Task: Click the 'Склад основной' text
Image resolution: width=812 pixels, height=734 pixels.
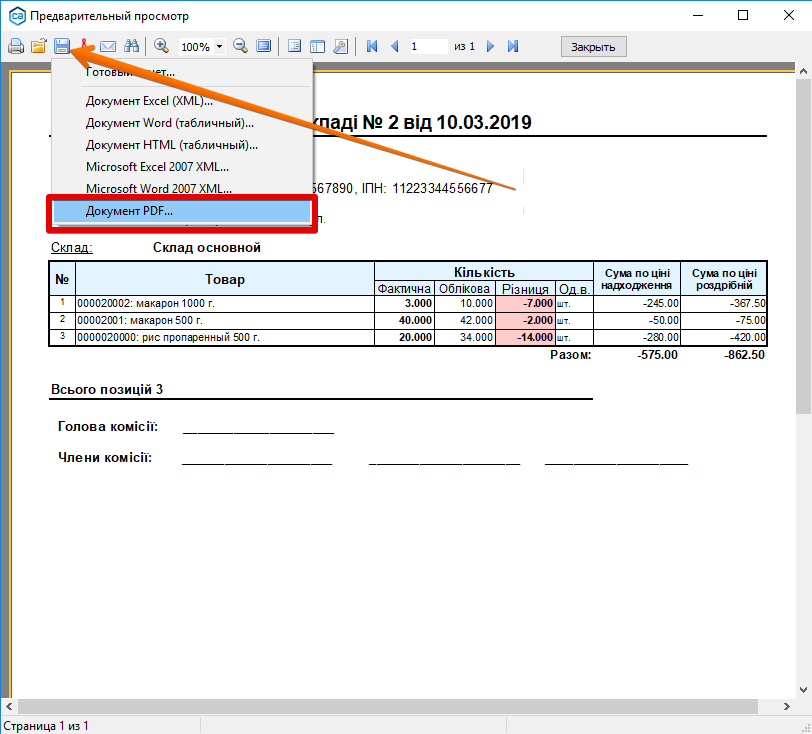Action: tap(207, 248)
